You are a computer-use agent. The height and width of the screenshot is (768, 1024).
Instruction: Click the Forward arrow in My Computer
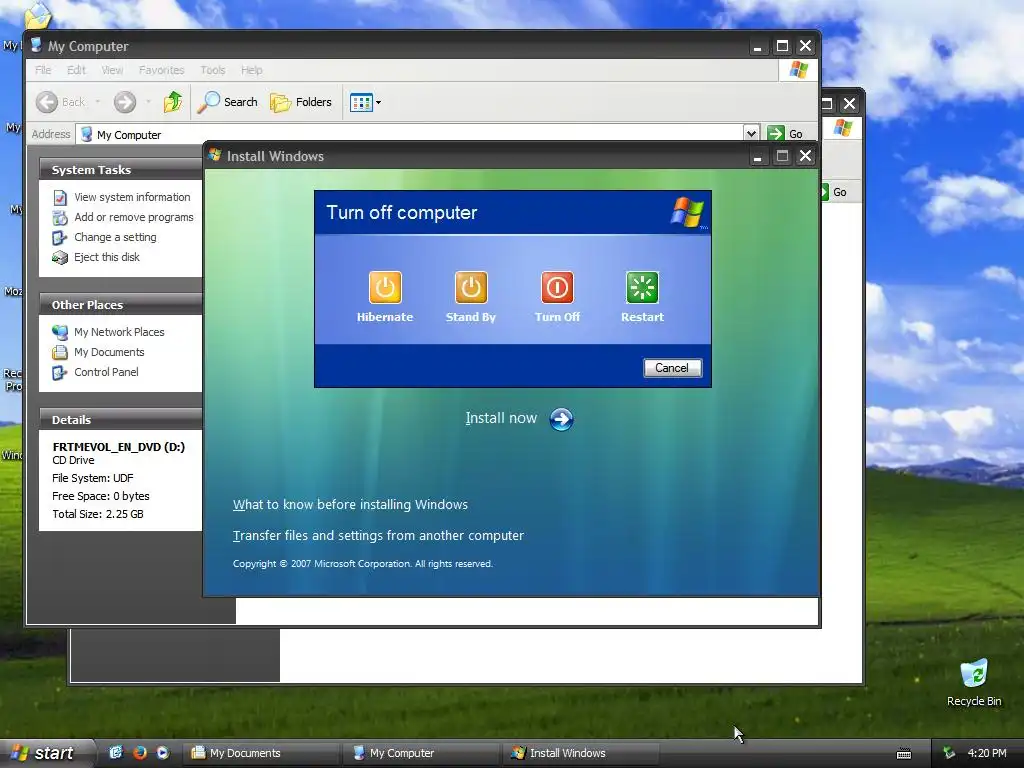click(125, 102)
